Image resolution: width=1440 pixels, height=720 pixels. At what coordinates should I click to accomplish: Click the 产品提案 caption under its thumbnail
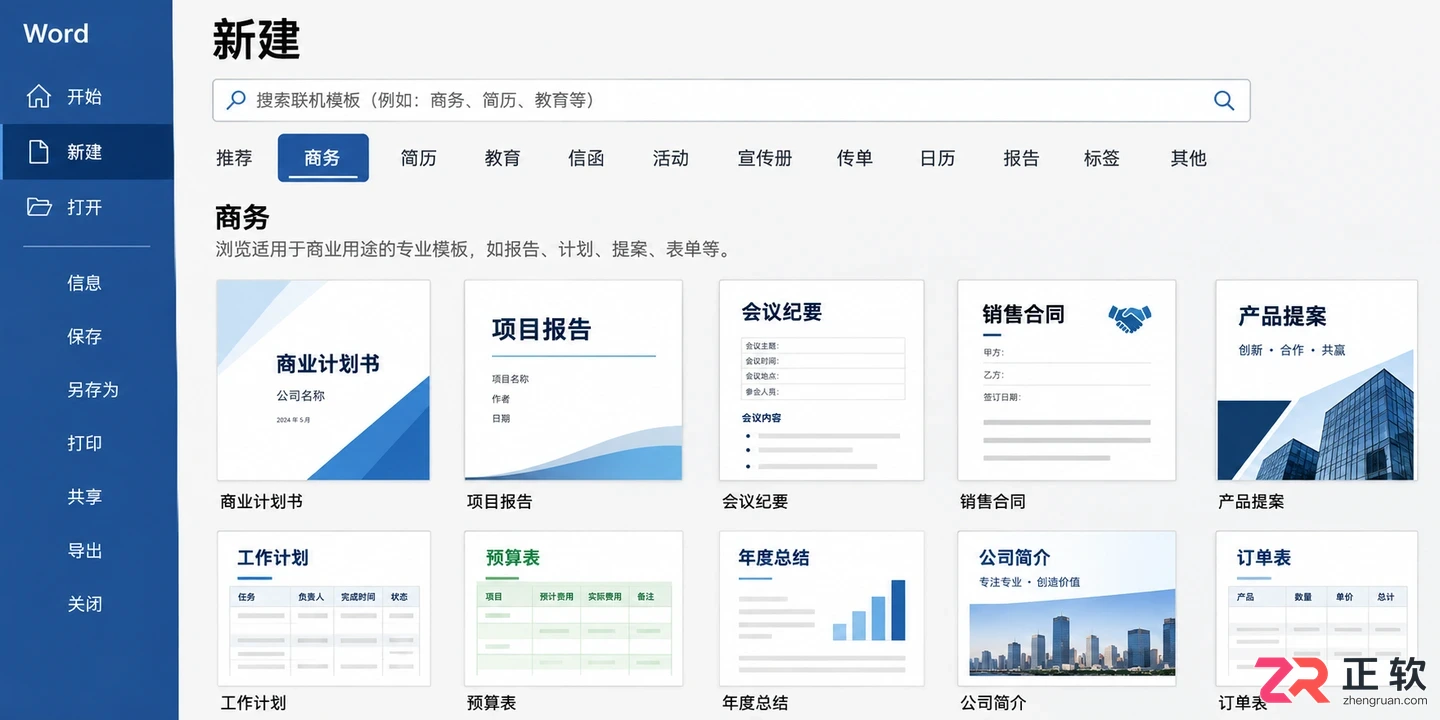(x=1251, y=502)
